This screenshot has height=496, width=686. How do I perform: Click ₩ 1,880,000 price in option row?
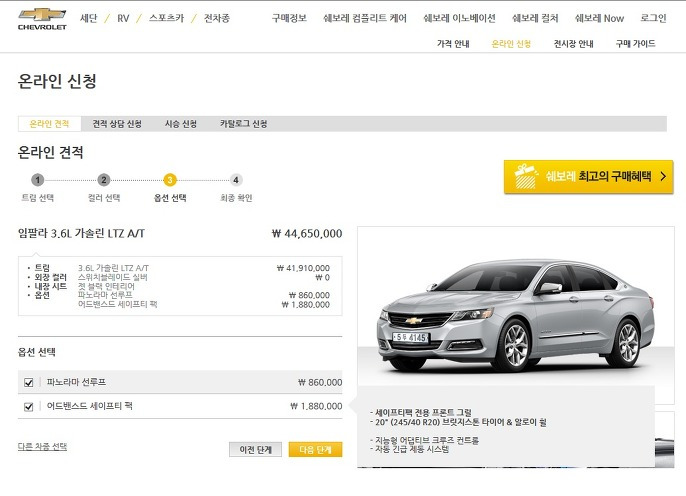316,406
